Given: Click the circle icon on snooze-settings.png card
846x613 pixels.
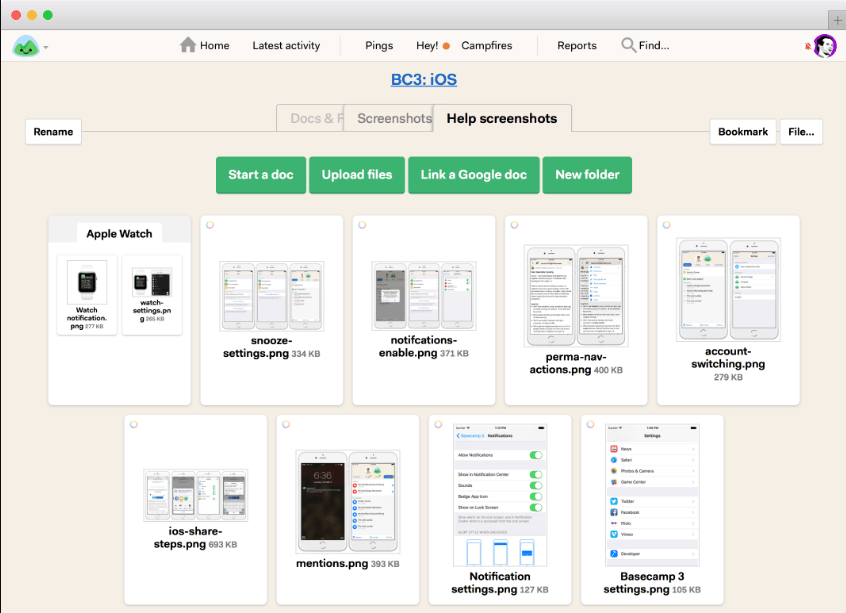Looking at the screenshot, I should (x=210, y=225).
